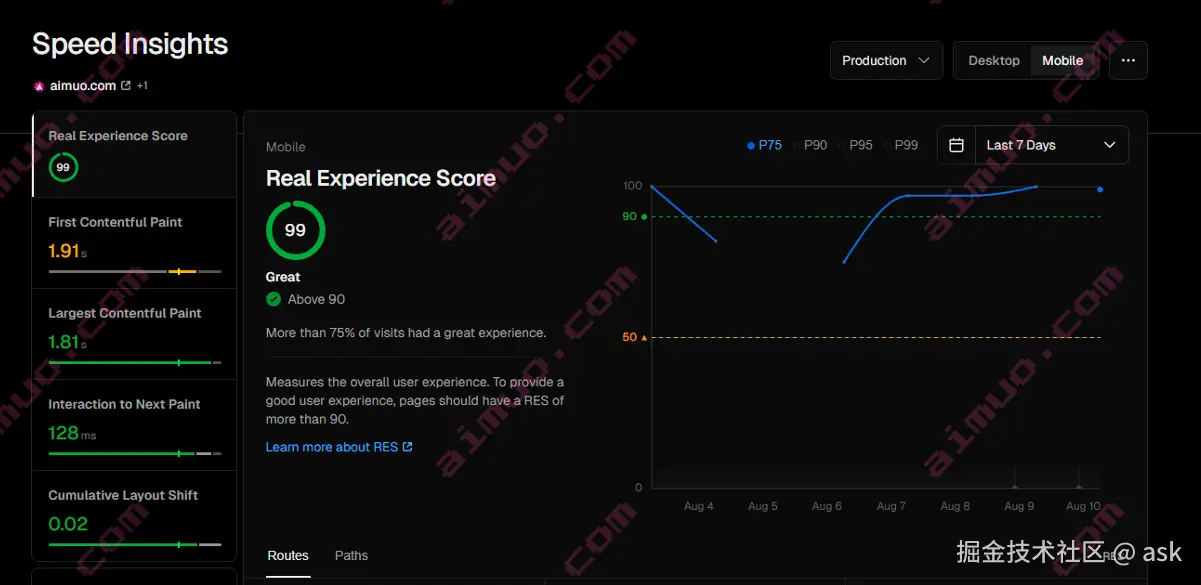Click the aimuo.com domain link
The width and height of the screenshot is (1201, 585).
(x=85, y=85)
